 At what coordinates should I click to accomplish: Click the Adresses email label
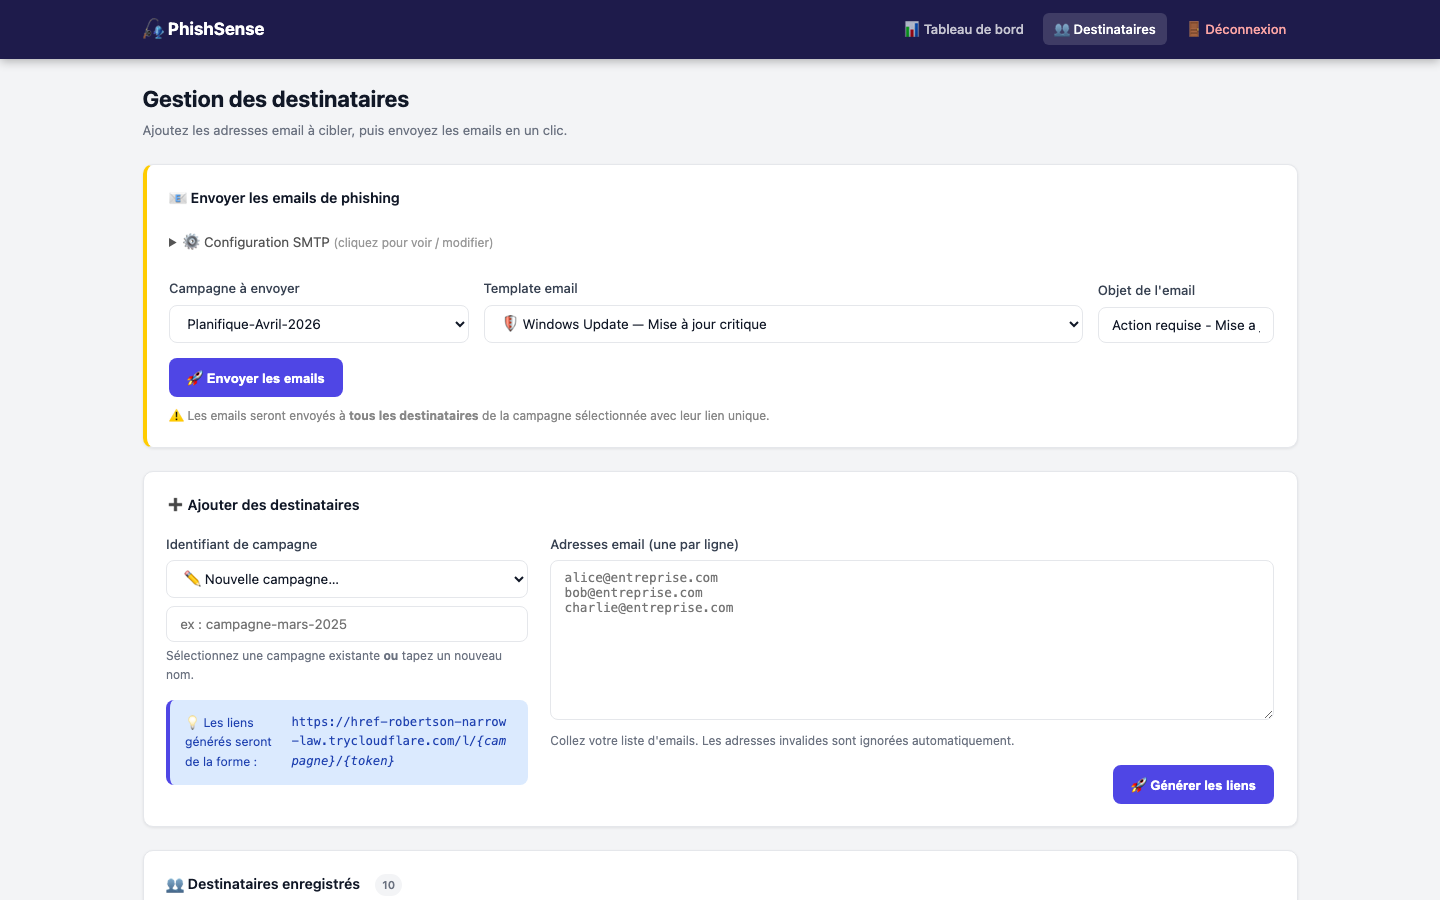click(x=644, y=544)
